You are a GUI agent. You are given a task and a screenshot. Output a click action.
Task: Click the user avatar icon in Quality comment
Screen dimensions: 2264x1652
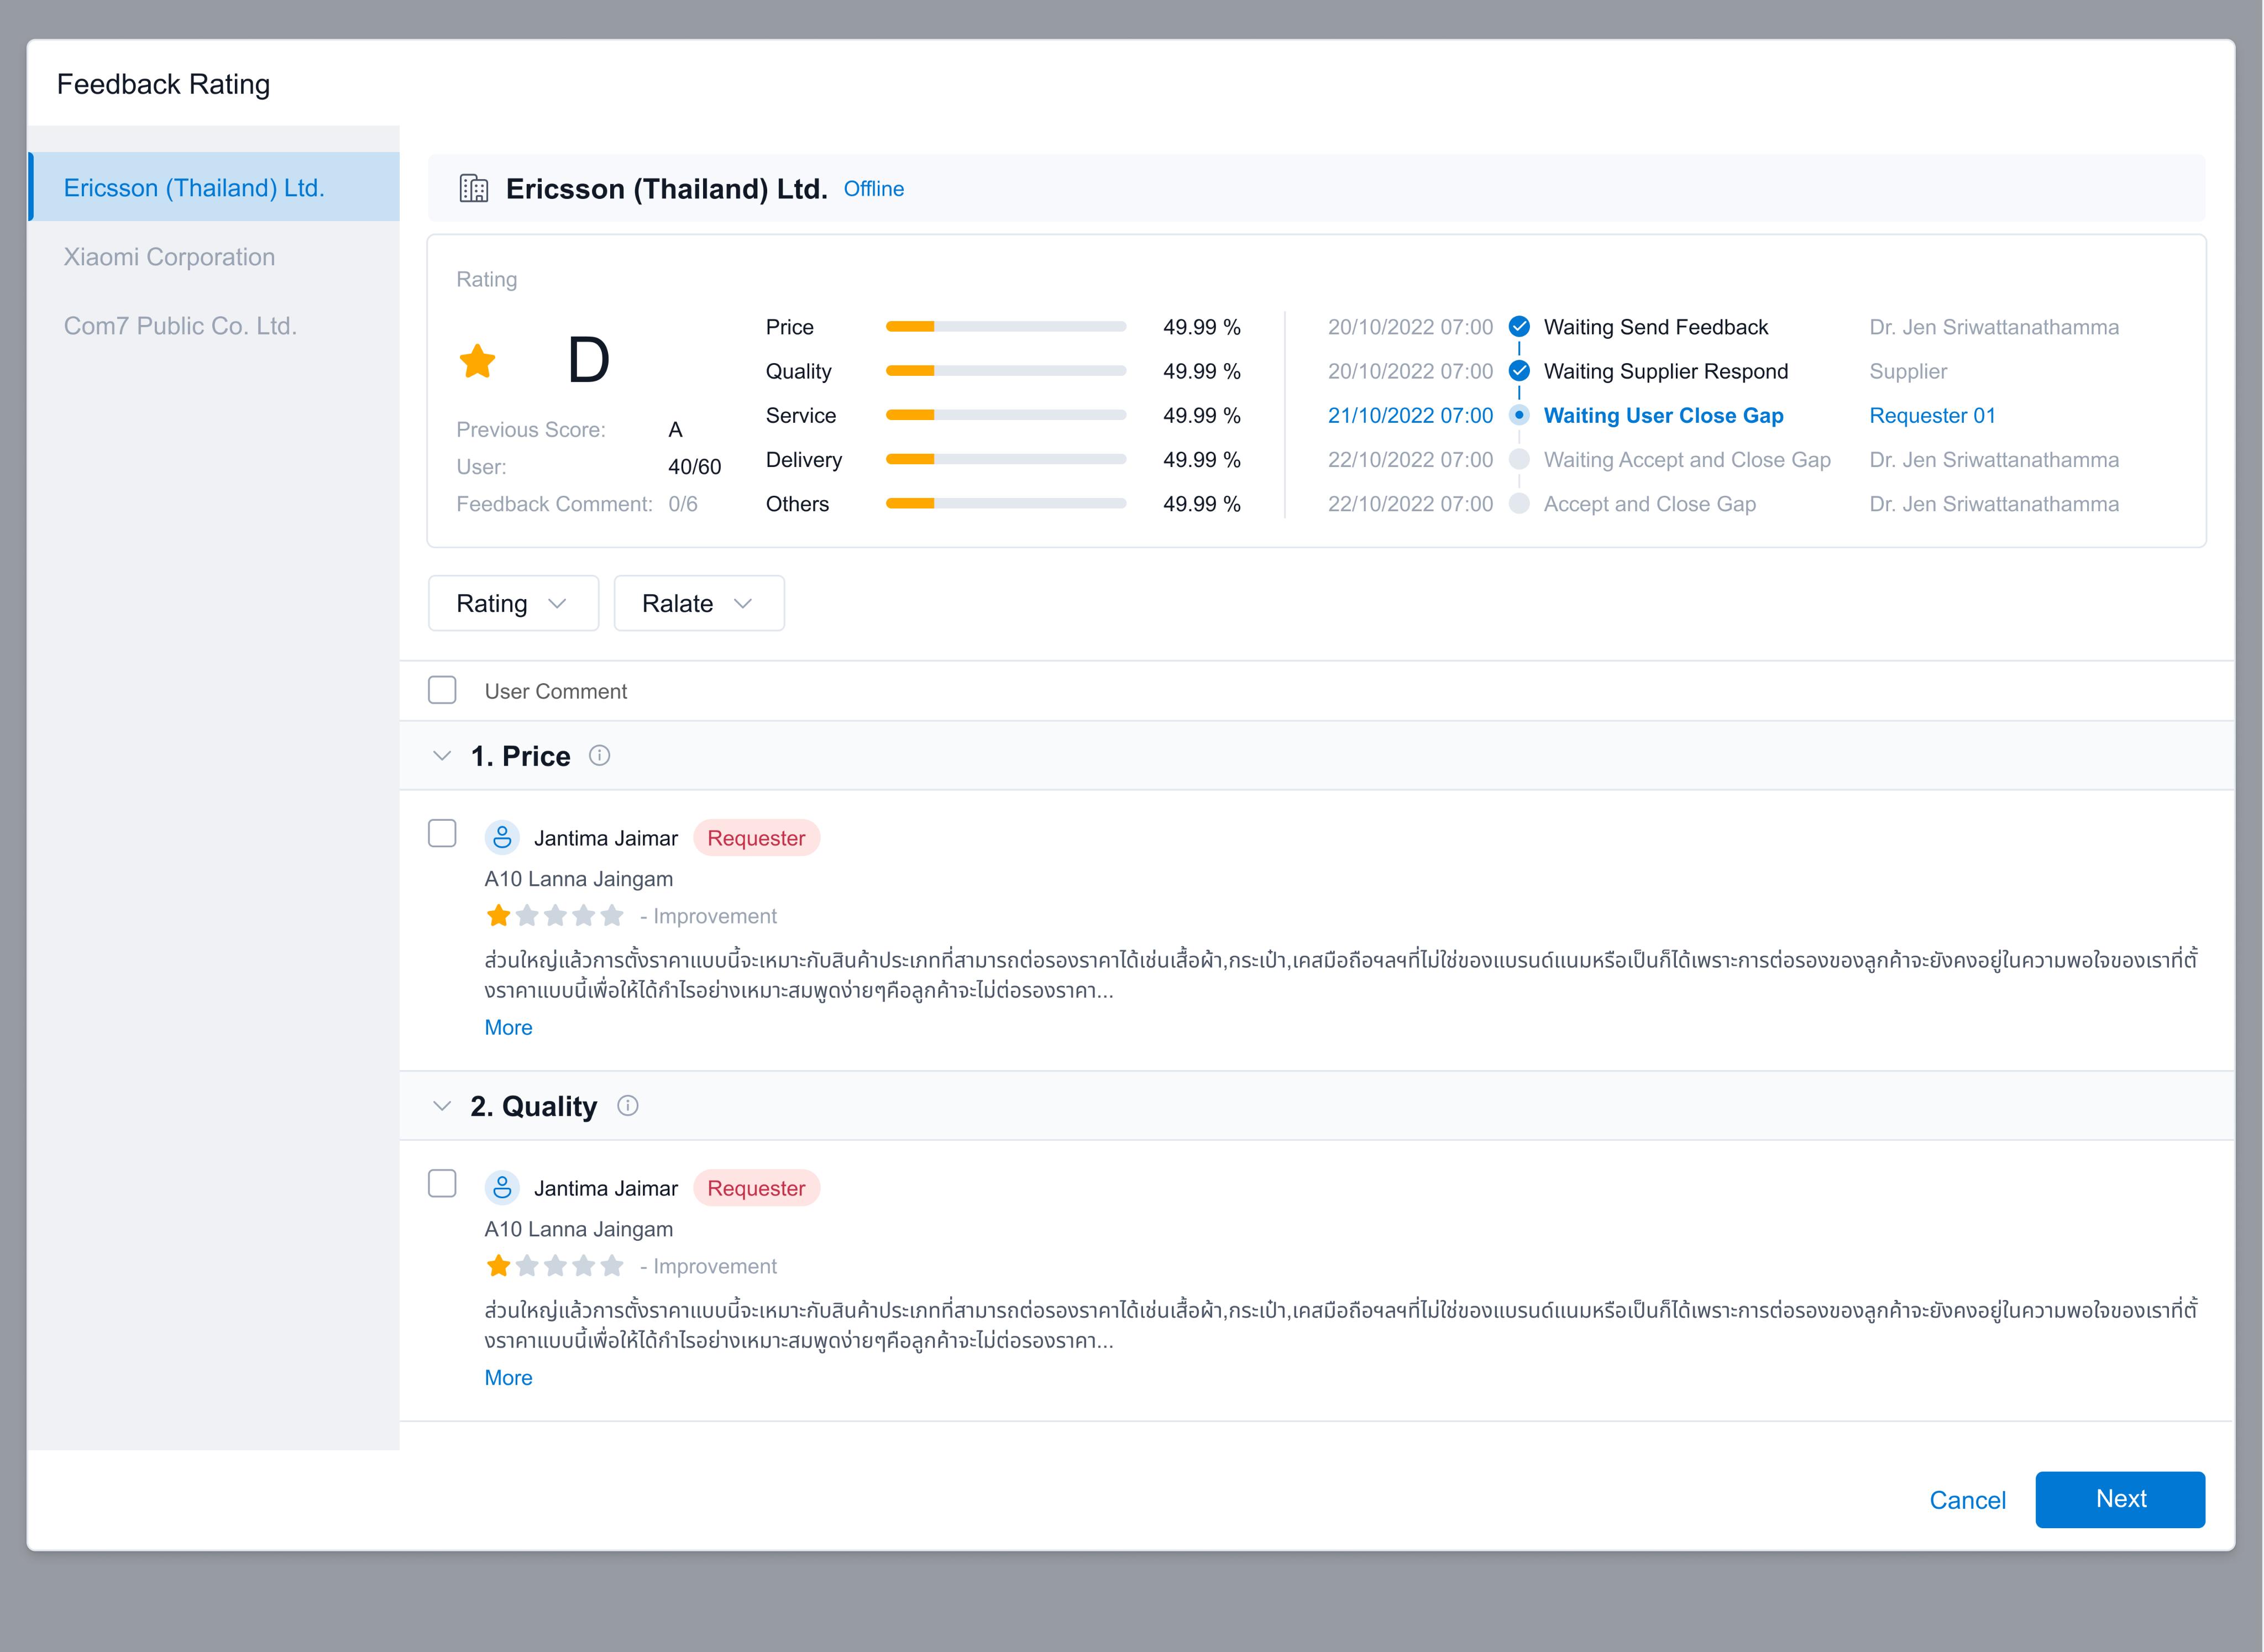[502, 1187]
